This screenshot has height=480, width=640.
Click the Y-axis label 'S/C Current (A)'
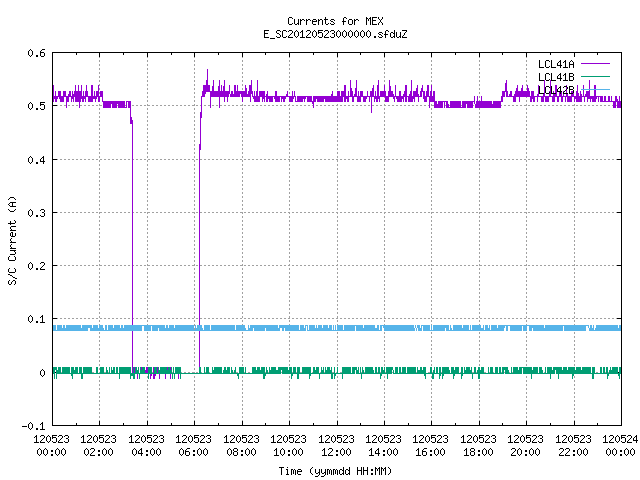click(x=12, y=240)
